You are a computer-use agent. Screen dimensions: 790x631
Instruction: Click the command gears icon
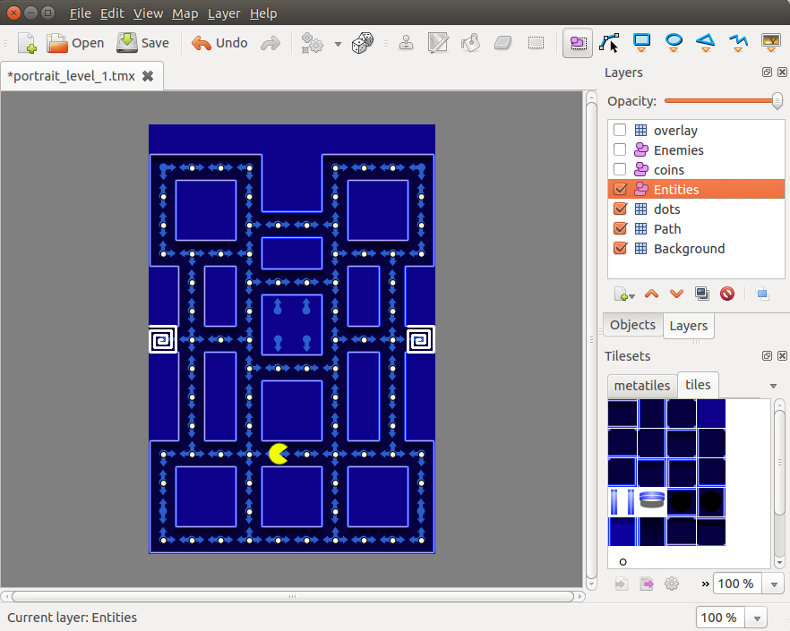tap(312, 43)
